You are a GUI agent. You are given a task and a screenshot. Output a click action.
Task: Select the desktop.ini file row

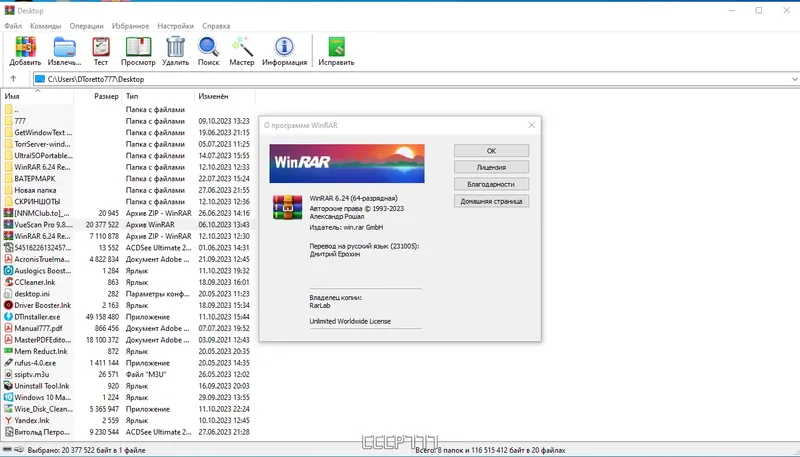click(x=128, y=294)
